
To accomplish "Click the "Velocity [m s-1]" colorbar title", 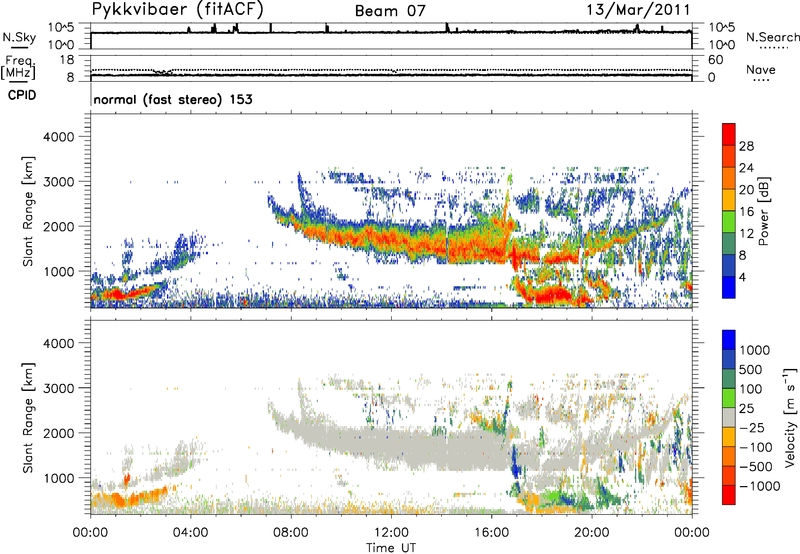I will (790, 417).
